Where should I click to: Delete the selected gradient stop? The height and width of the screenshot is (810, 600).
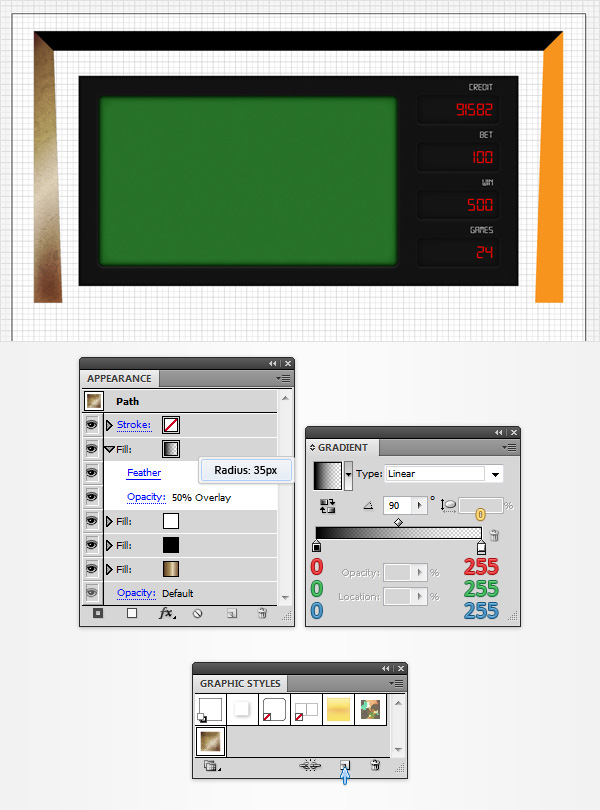coord(494,535)
